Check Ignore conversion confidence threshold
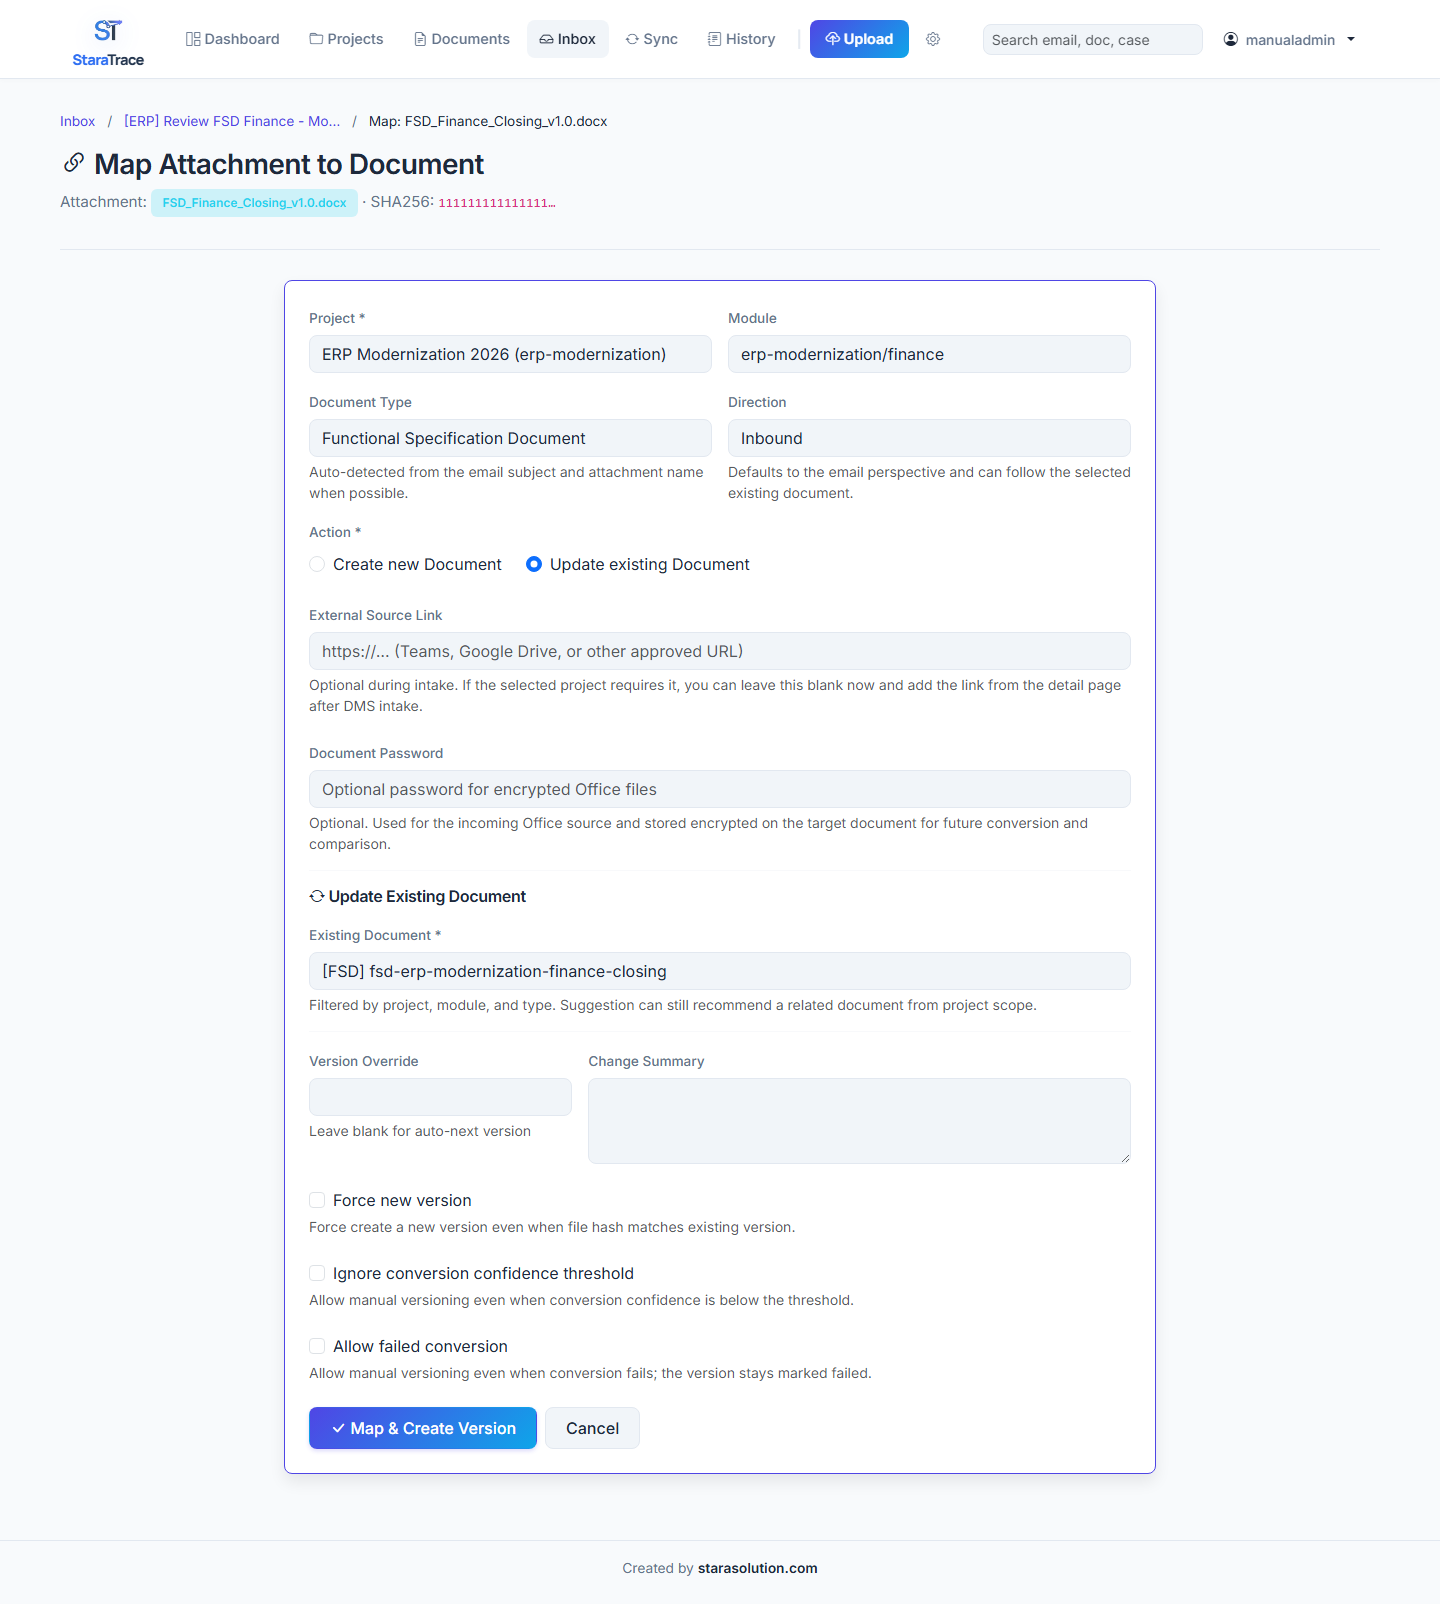This screenshot has height=1604, width=1440. [x=317, y=1273]
